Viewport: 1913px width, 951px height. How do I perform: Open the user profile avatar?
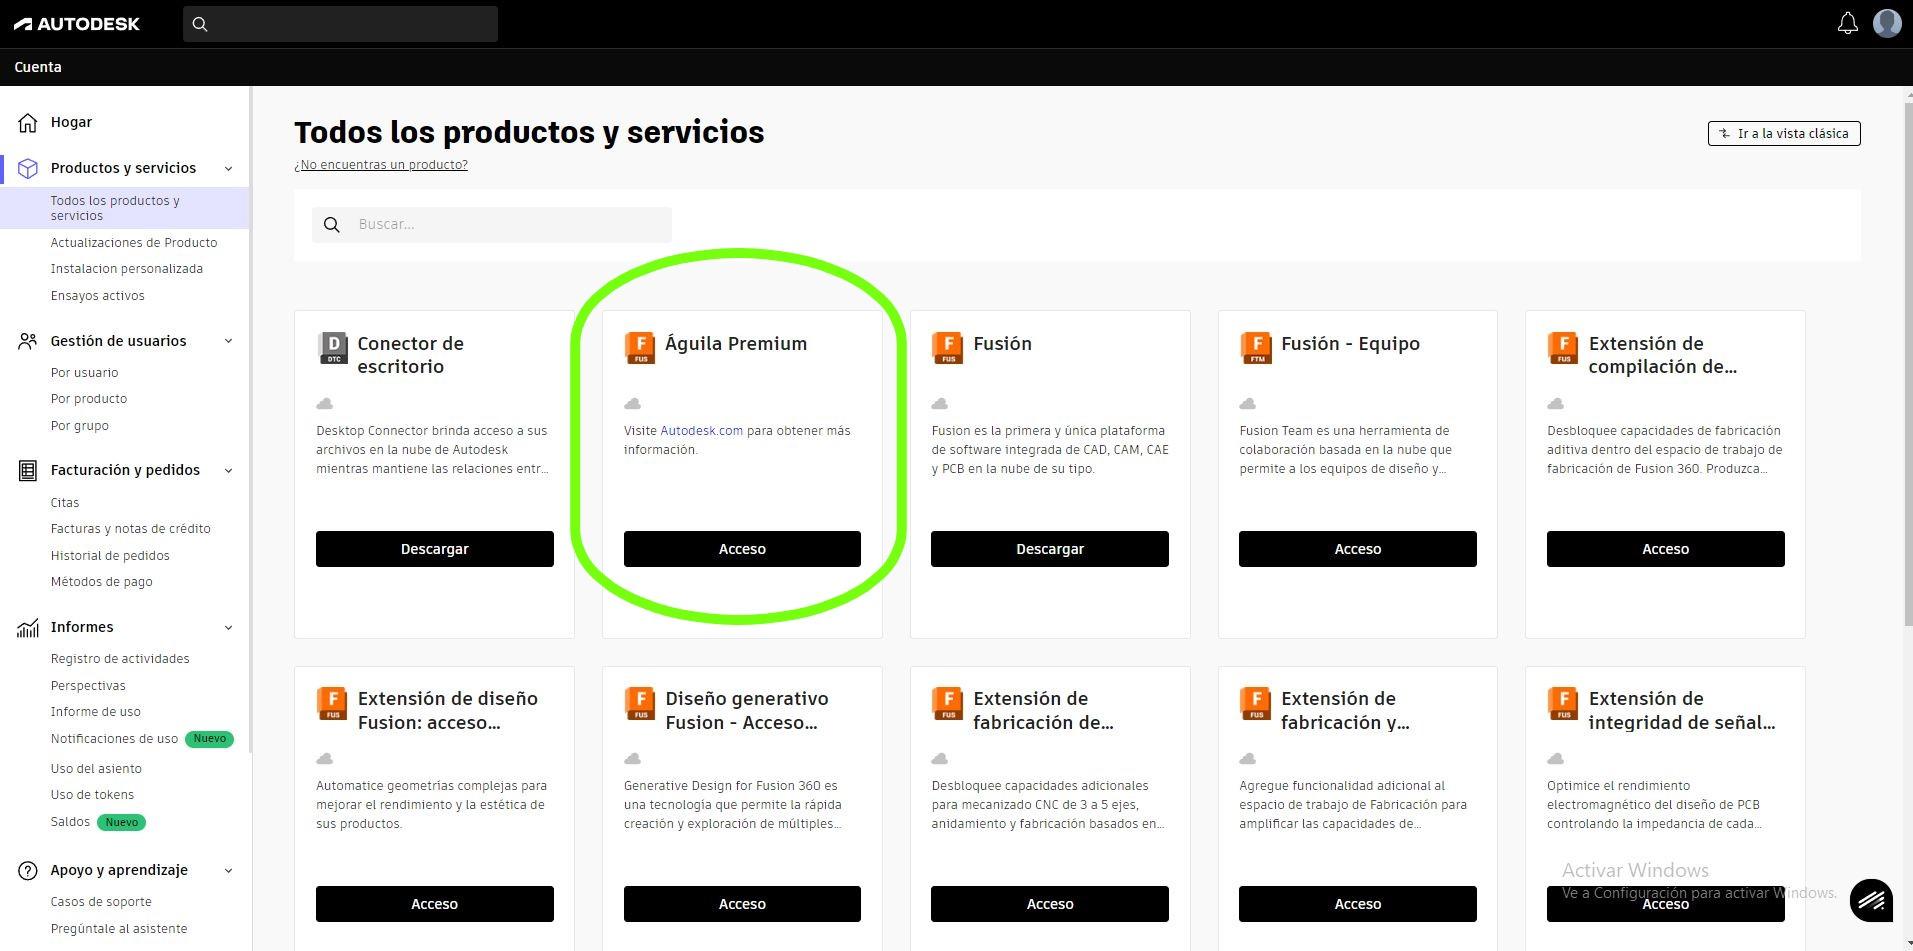(1887, 23)
